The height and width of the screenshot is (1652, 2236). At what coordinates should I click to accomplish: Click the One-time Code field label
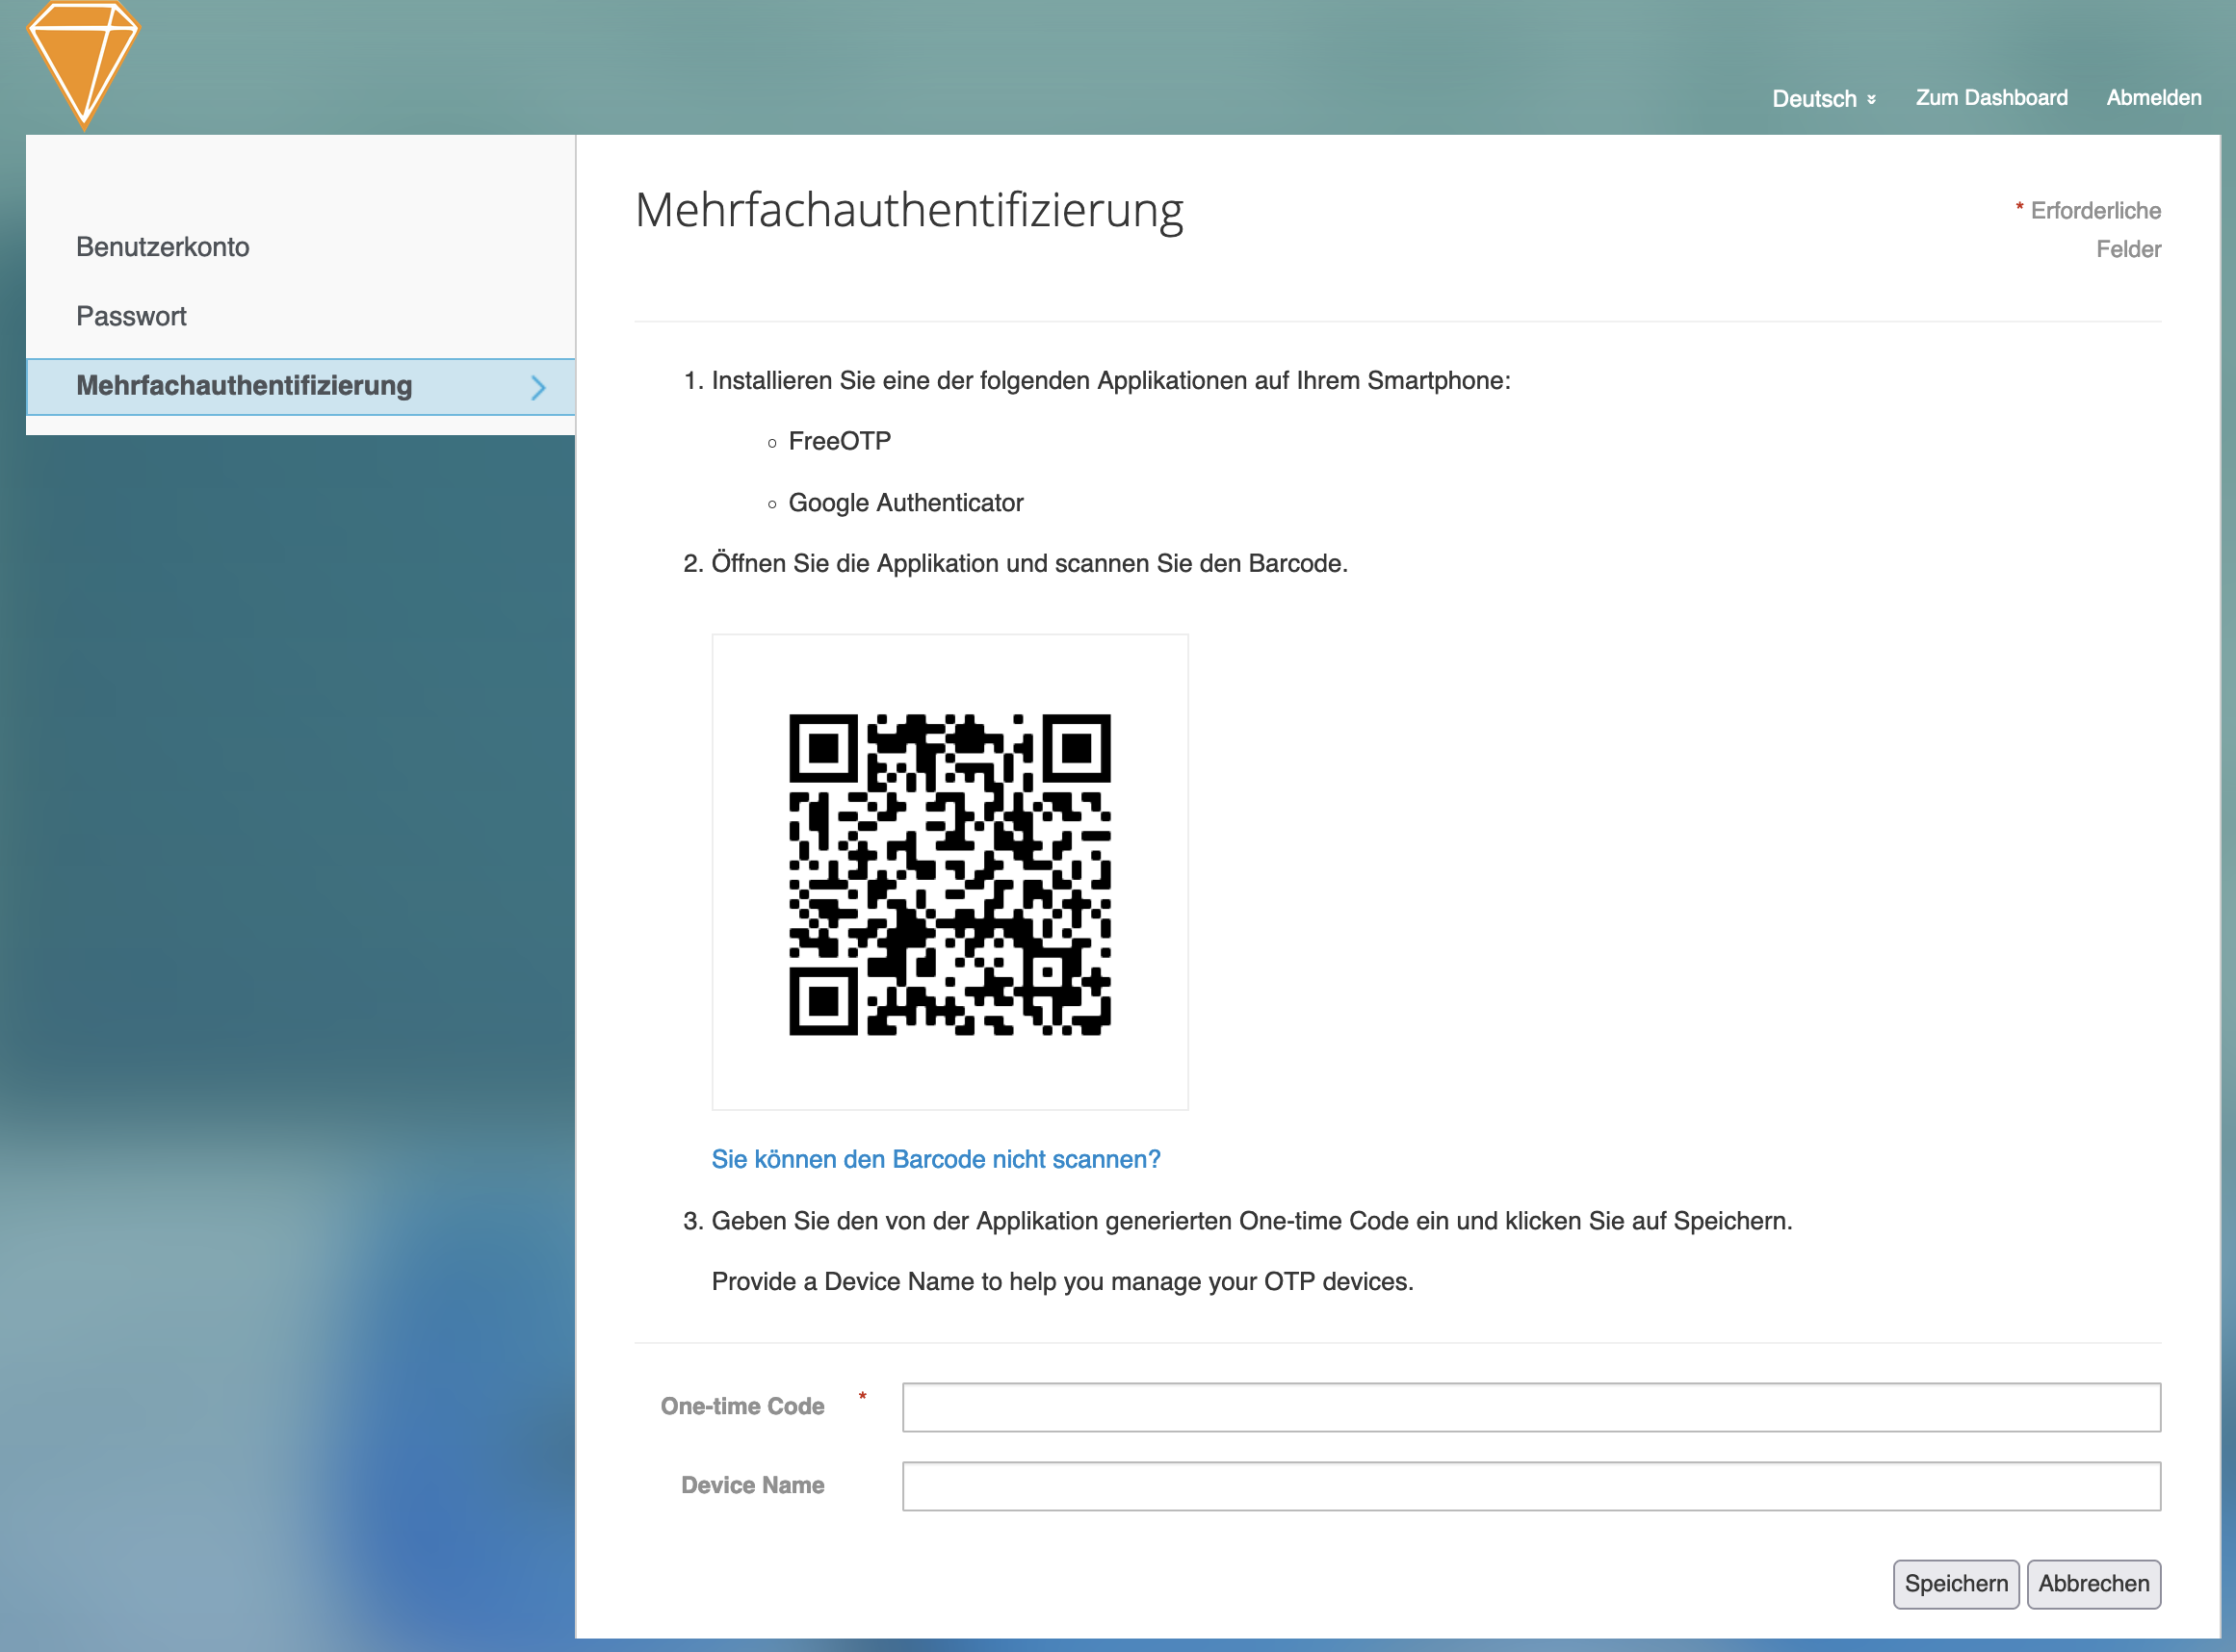(742, 1407)
